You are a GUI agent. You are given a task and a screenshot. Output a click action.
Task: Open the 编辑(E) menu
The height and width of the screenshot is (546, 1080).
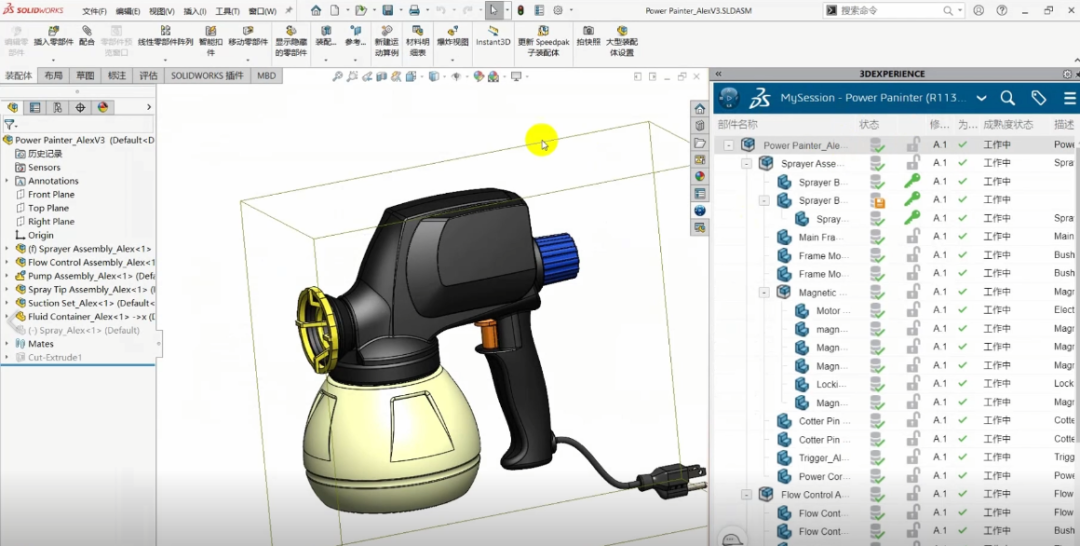pyautogui.click(x=128, y=11)
